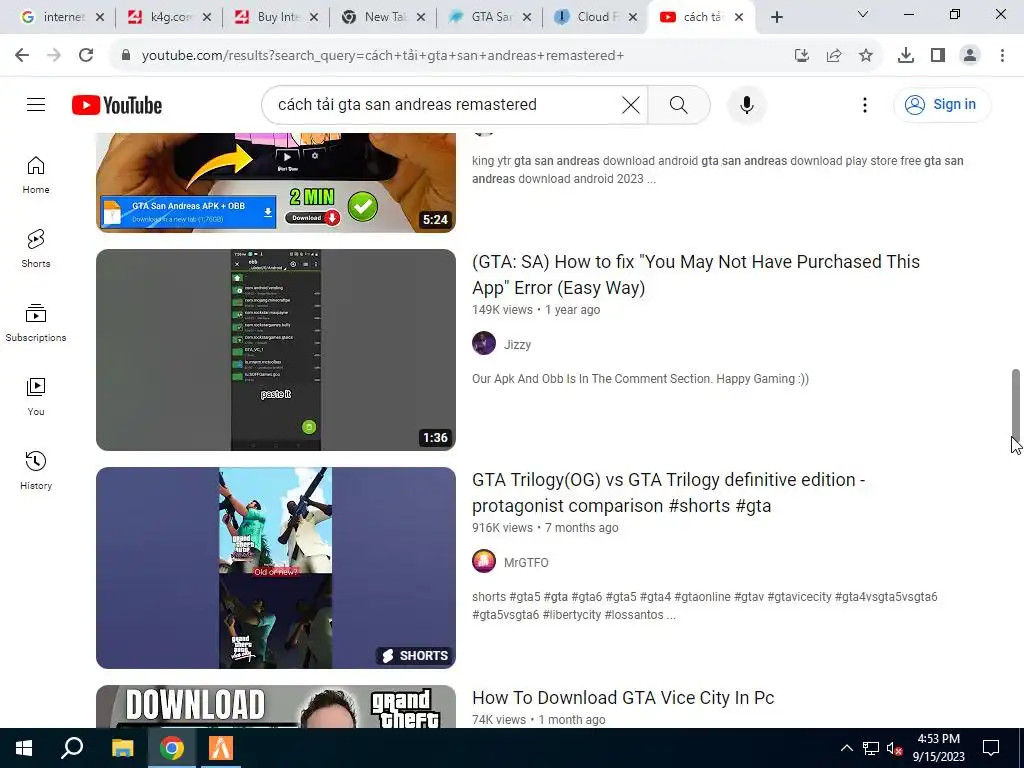Open Subscriptions in the sidebar
1024x768 pixels.
click(36, 323)
